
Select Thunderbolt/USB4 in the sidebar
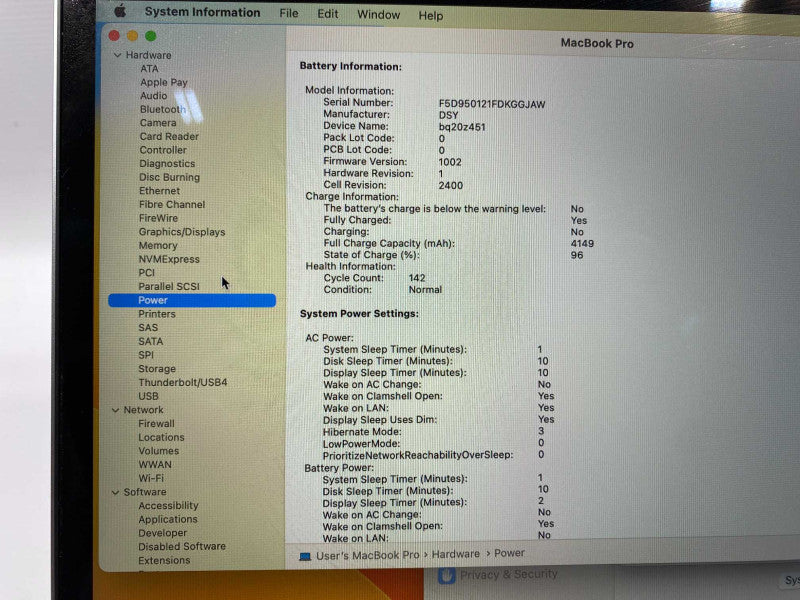(x=183, y=383)
